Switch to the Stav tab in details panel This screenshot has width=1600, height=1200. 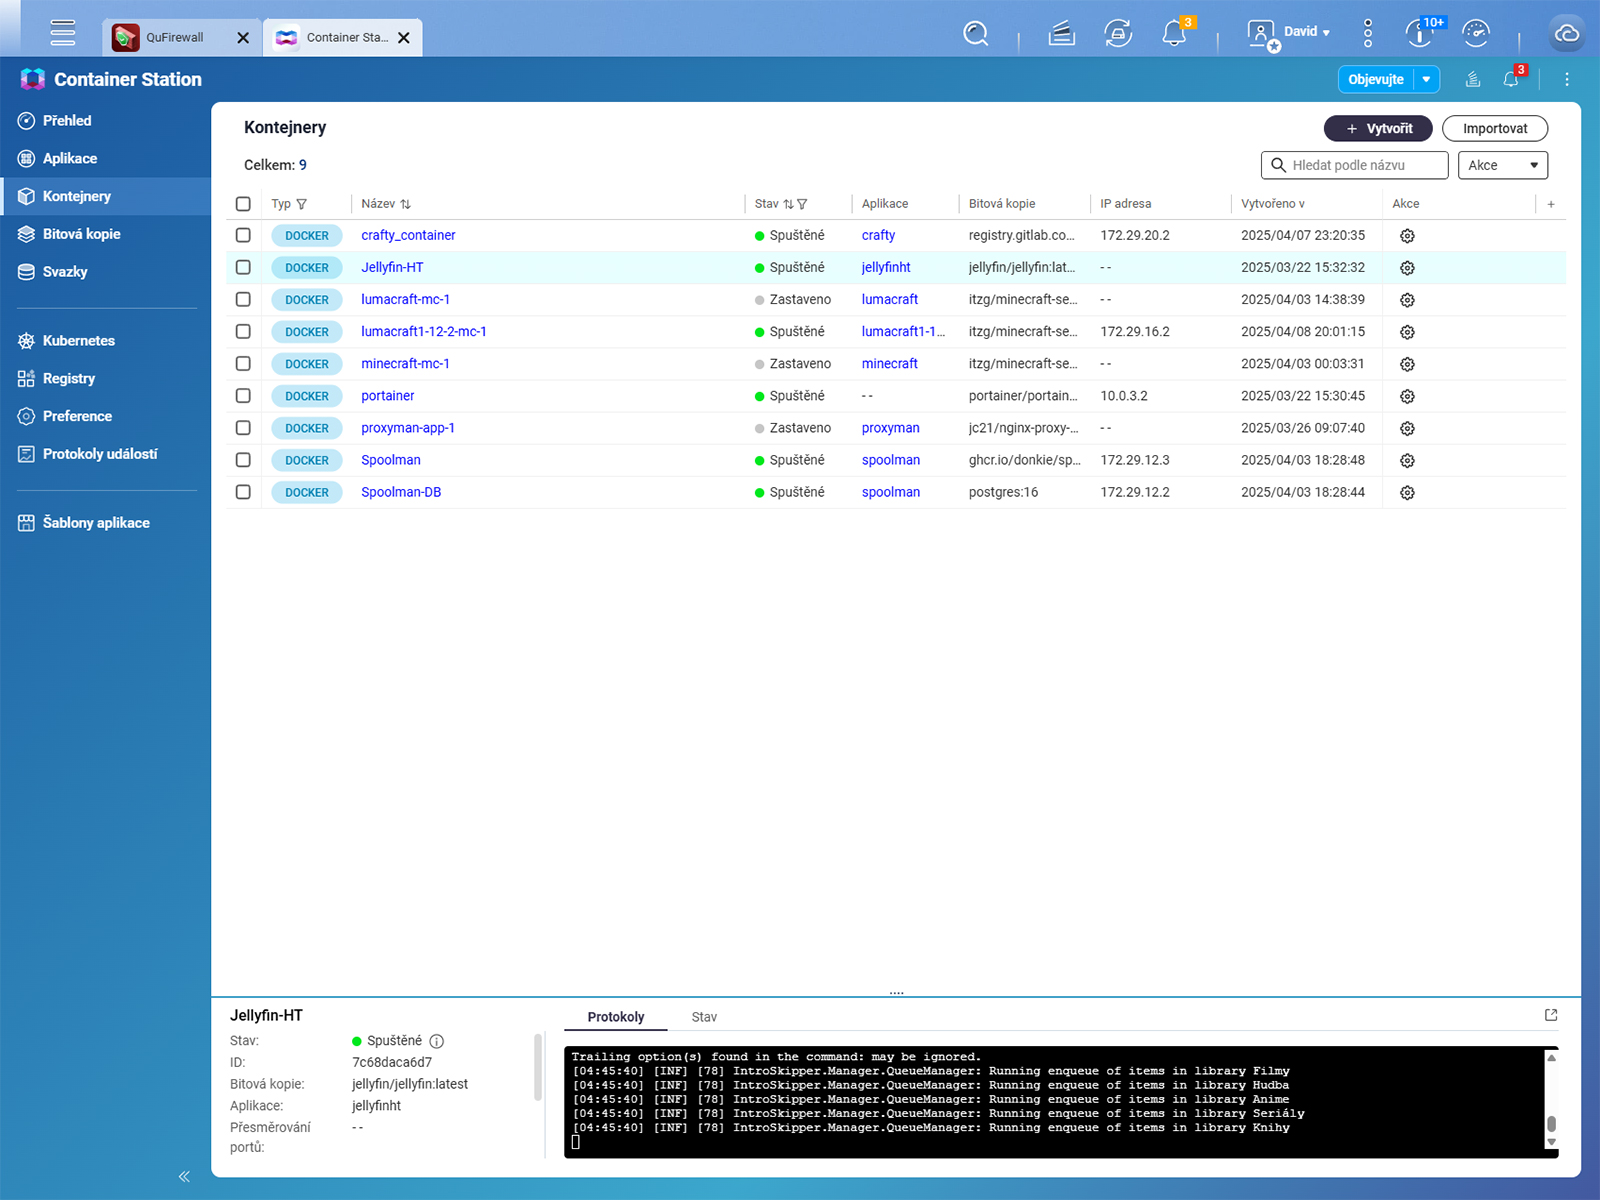tap(704, 1017)
